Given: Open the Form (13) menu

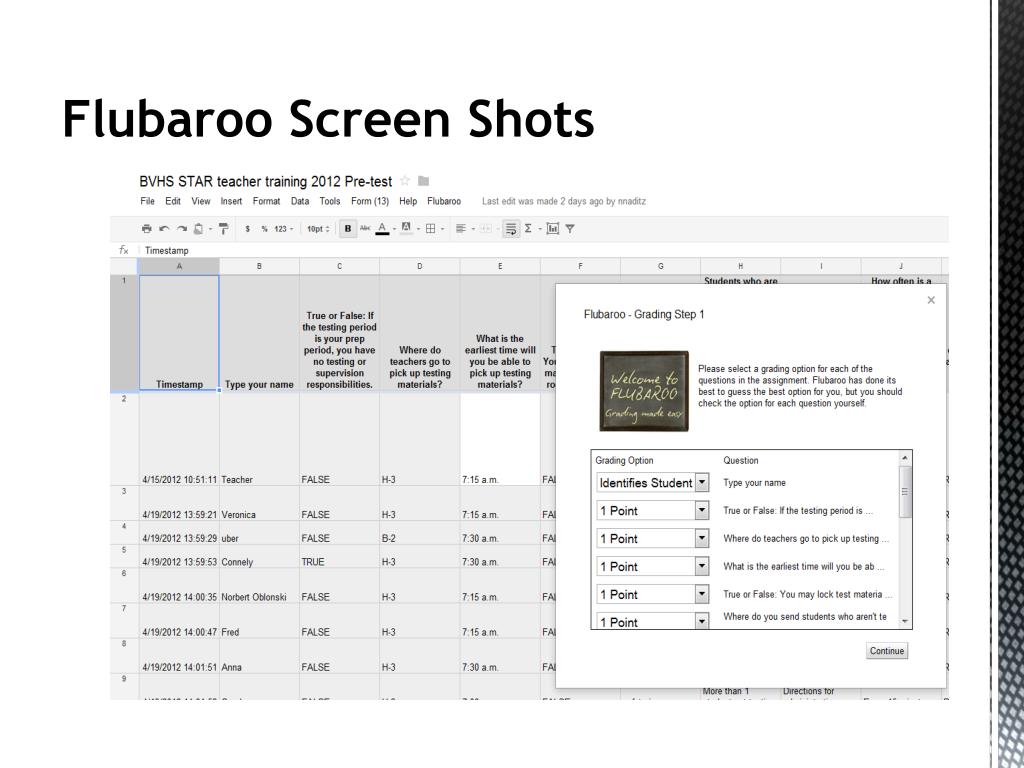Looking at the screenshot, I should [x=367, y=201].
